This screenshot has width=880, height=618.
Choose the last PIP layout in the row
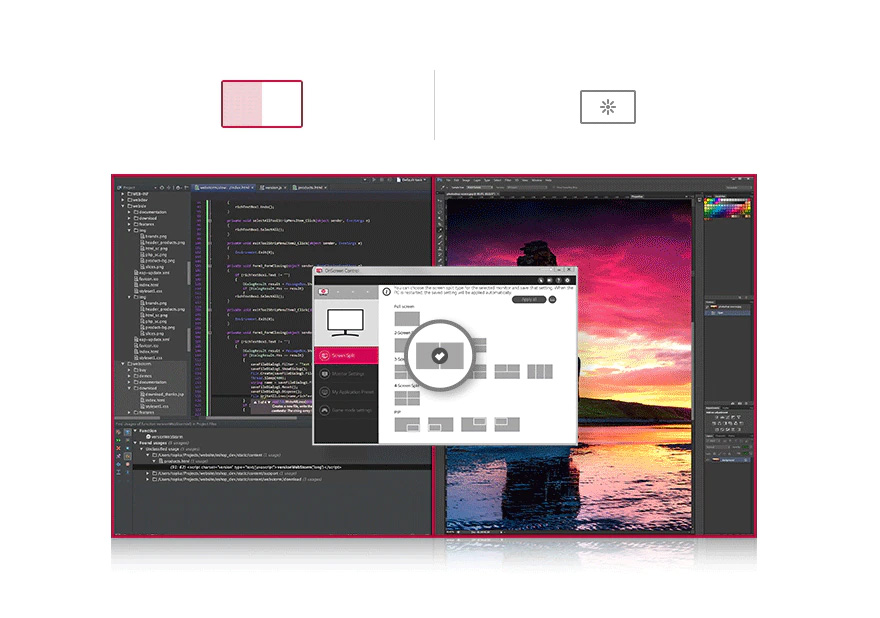click(507, 424)
